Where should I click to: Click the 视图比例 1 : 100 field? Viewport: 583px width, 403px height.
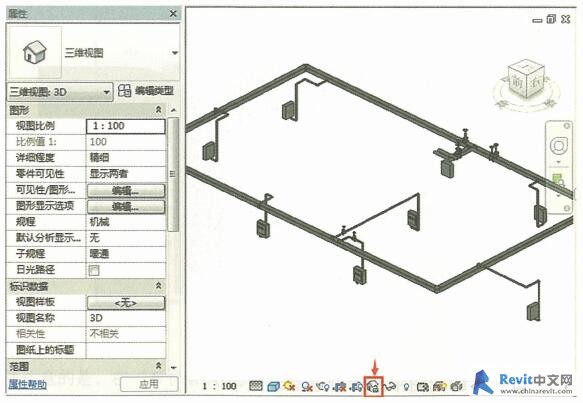click(x=126, y=126)
